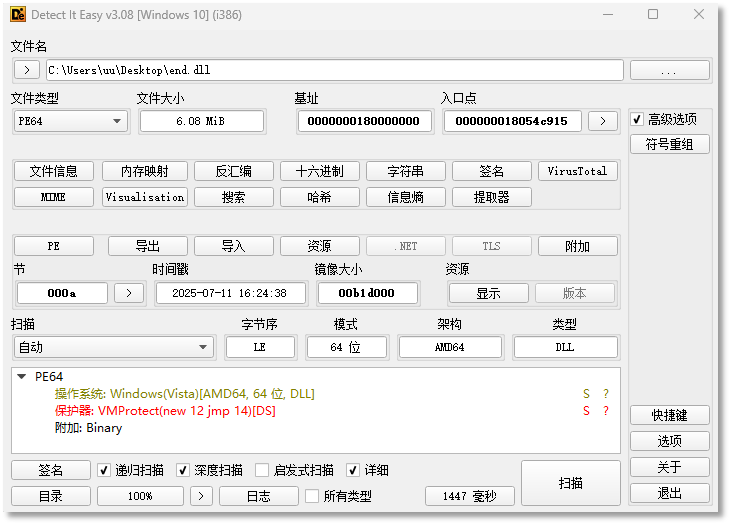Screen dimensions: 730x523
Task: Disable the 递归扫描 checkbox
Action: click(104, 470)
